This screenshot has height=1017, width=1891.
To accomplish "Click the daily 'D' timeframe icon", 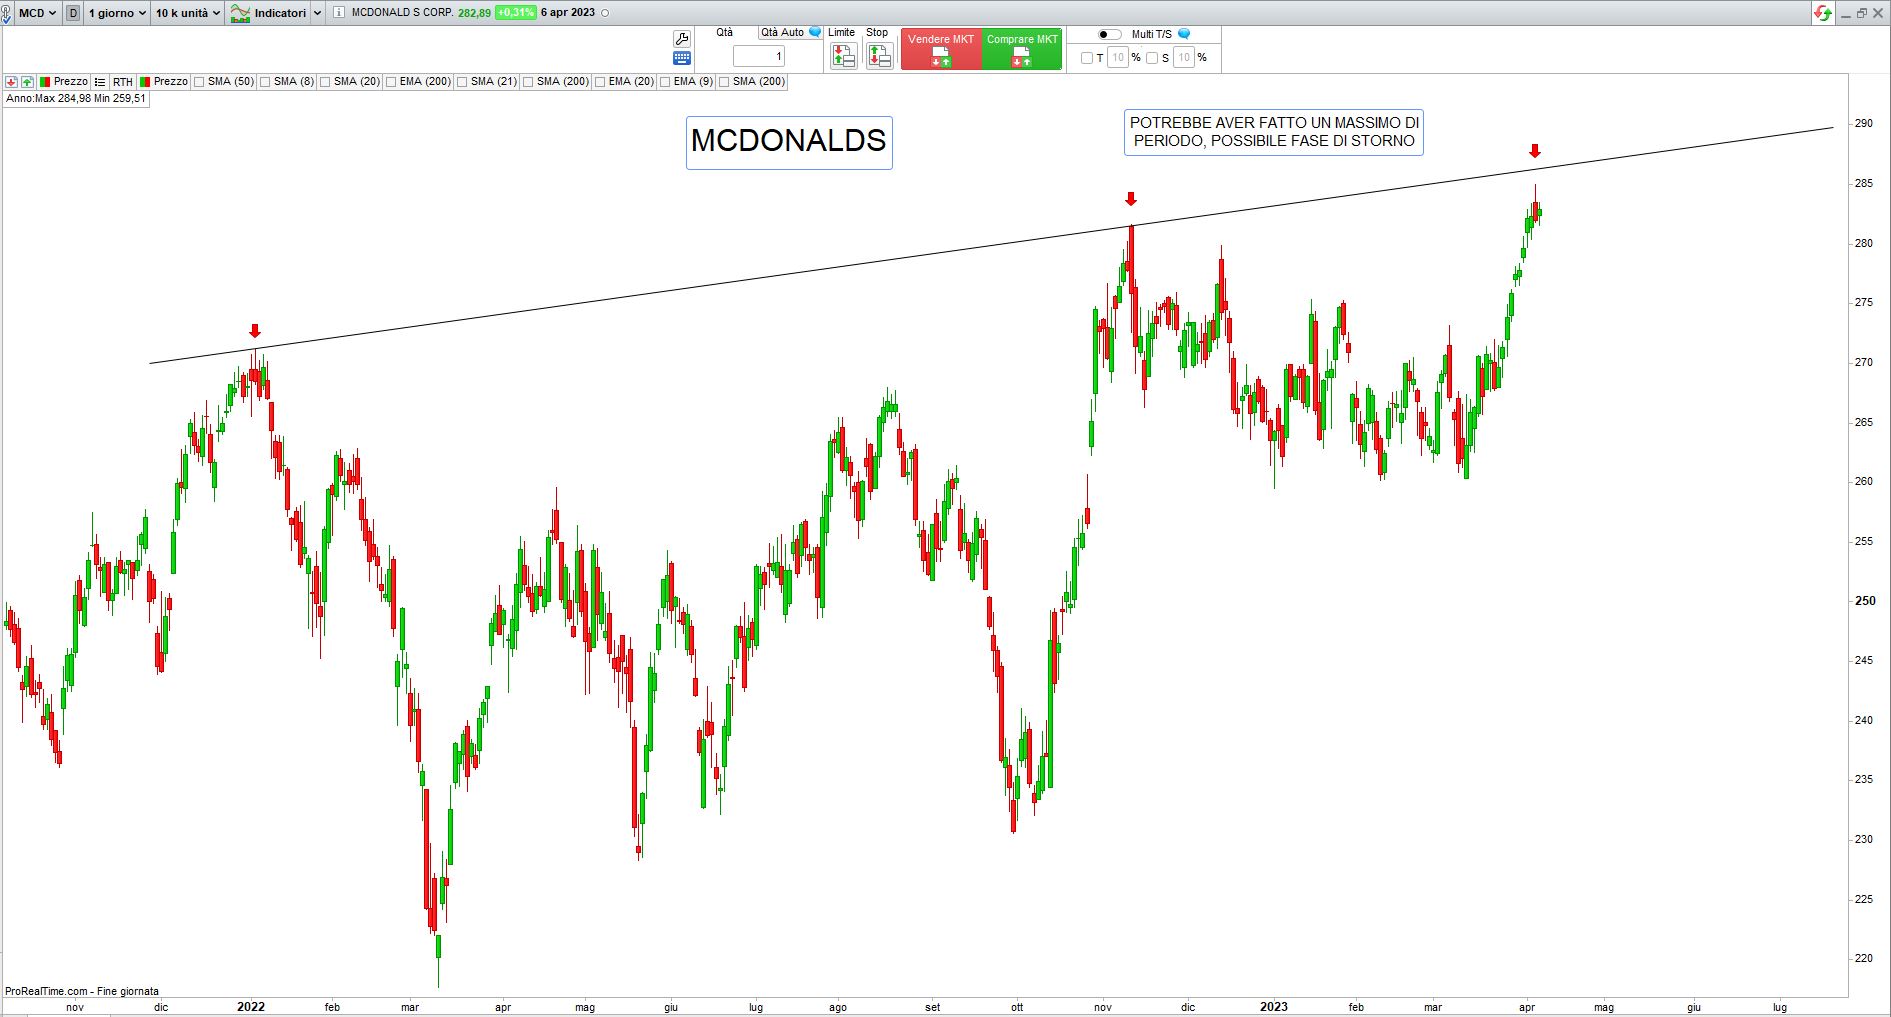I will click(x=73, y=13).
